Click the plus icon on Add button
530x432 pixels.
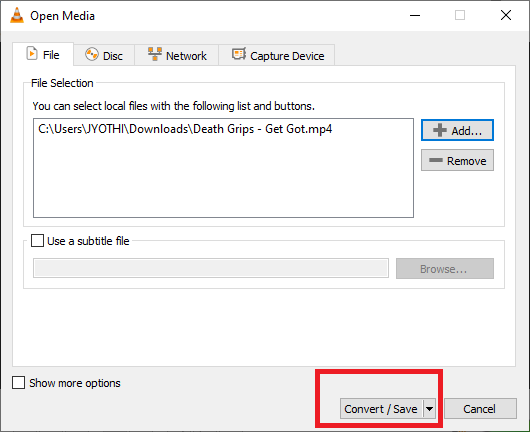pos(440,130)
